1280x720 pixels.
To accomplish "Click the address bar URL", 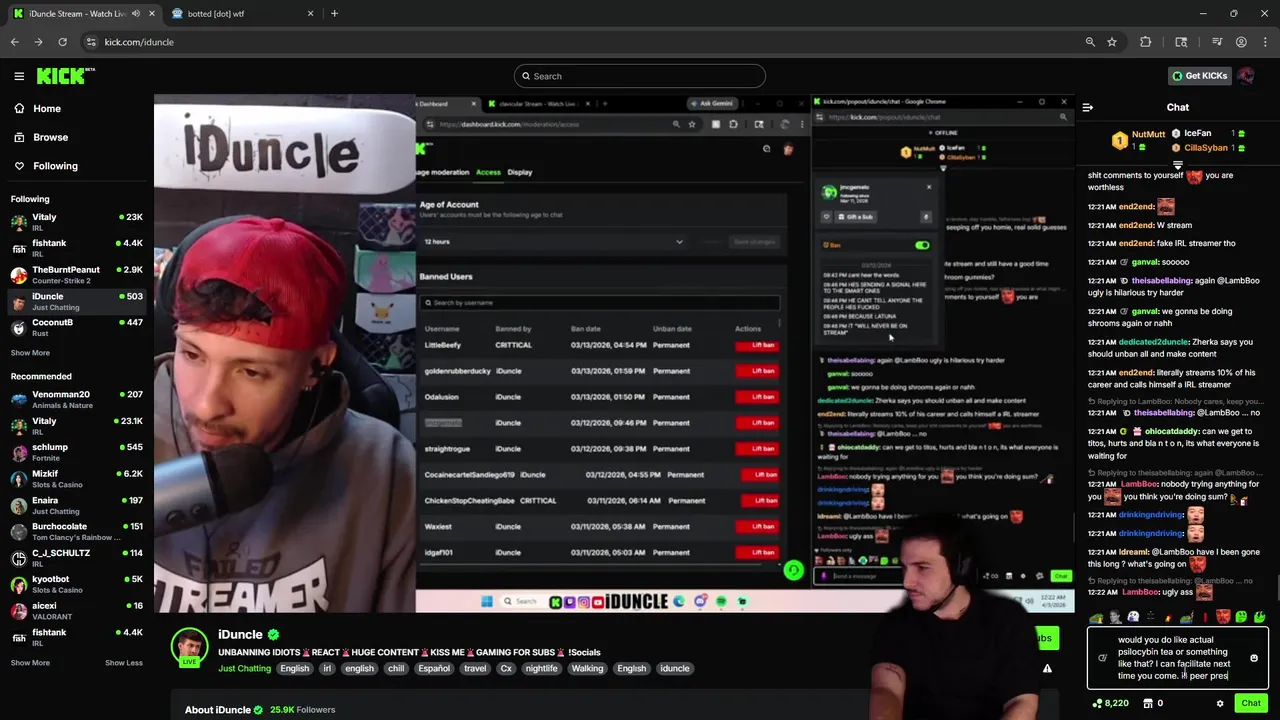I will 139,42.
